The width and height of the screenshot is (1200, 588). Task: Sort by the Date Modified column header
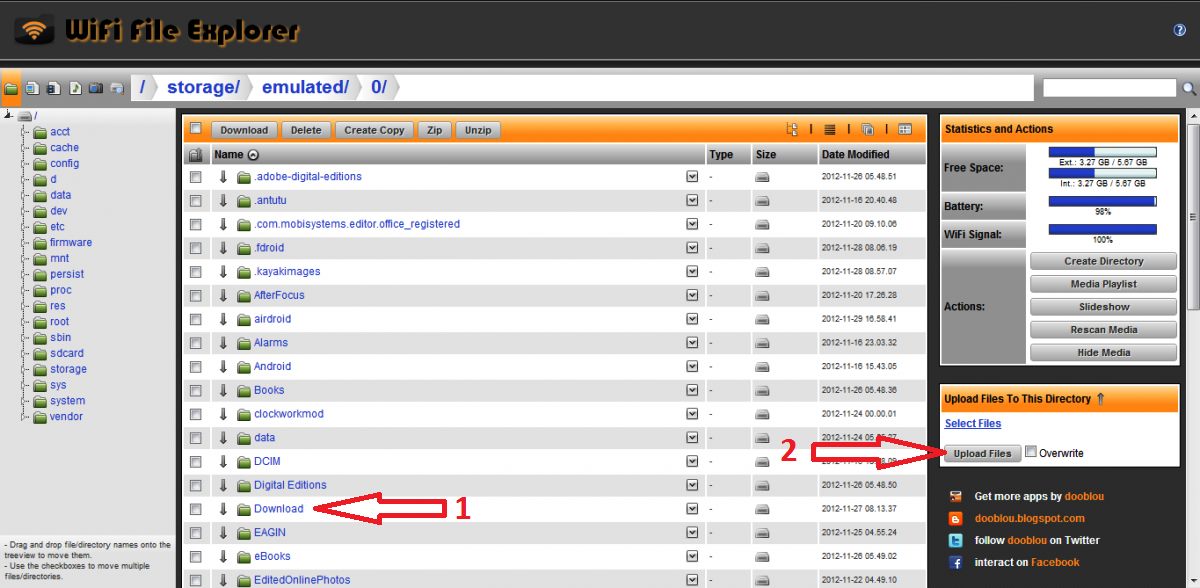pyautogui.click(x=855, y=155)
